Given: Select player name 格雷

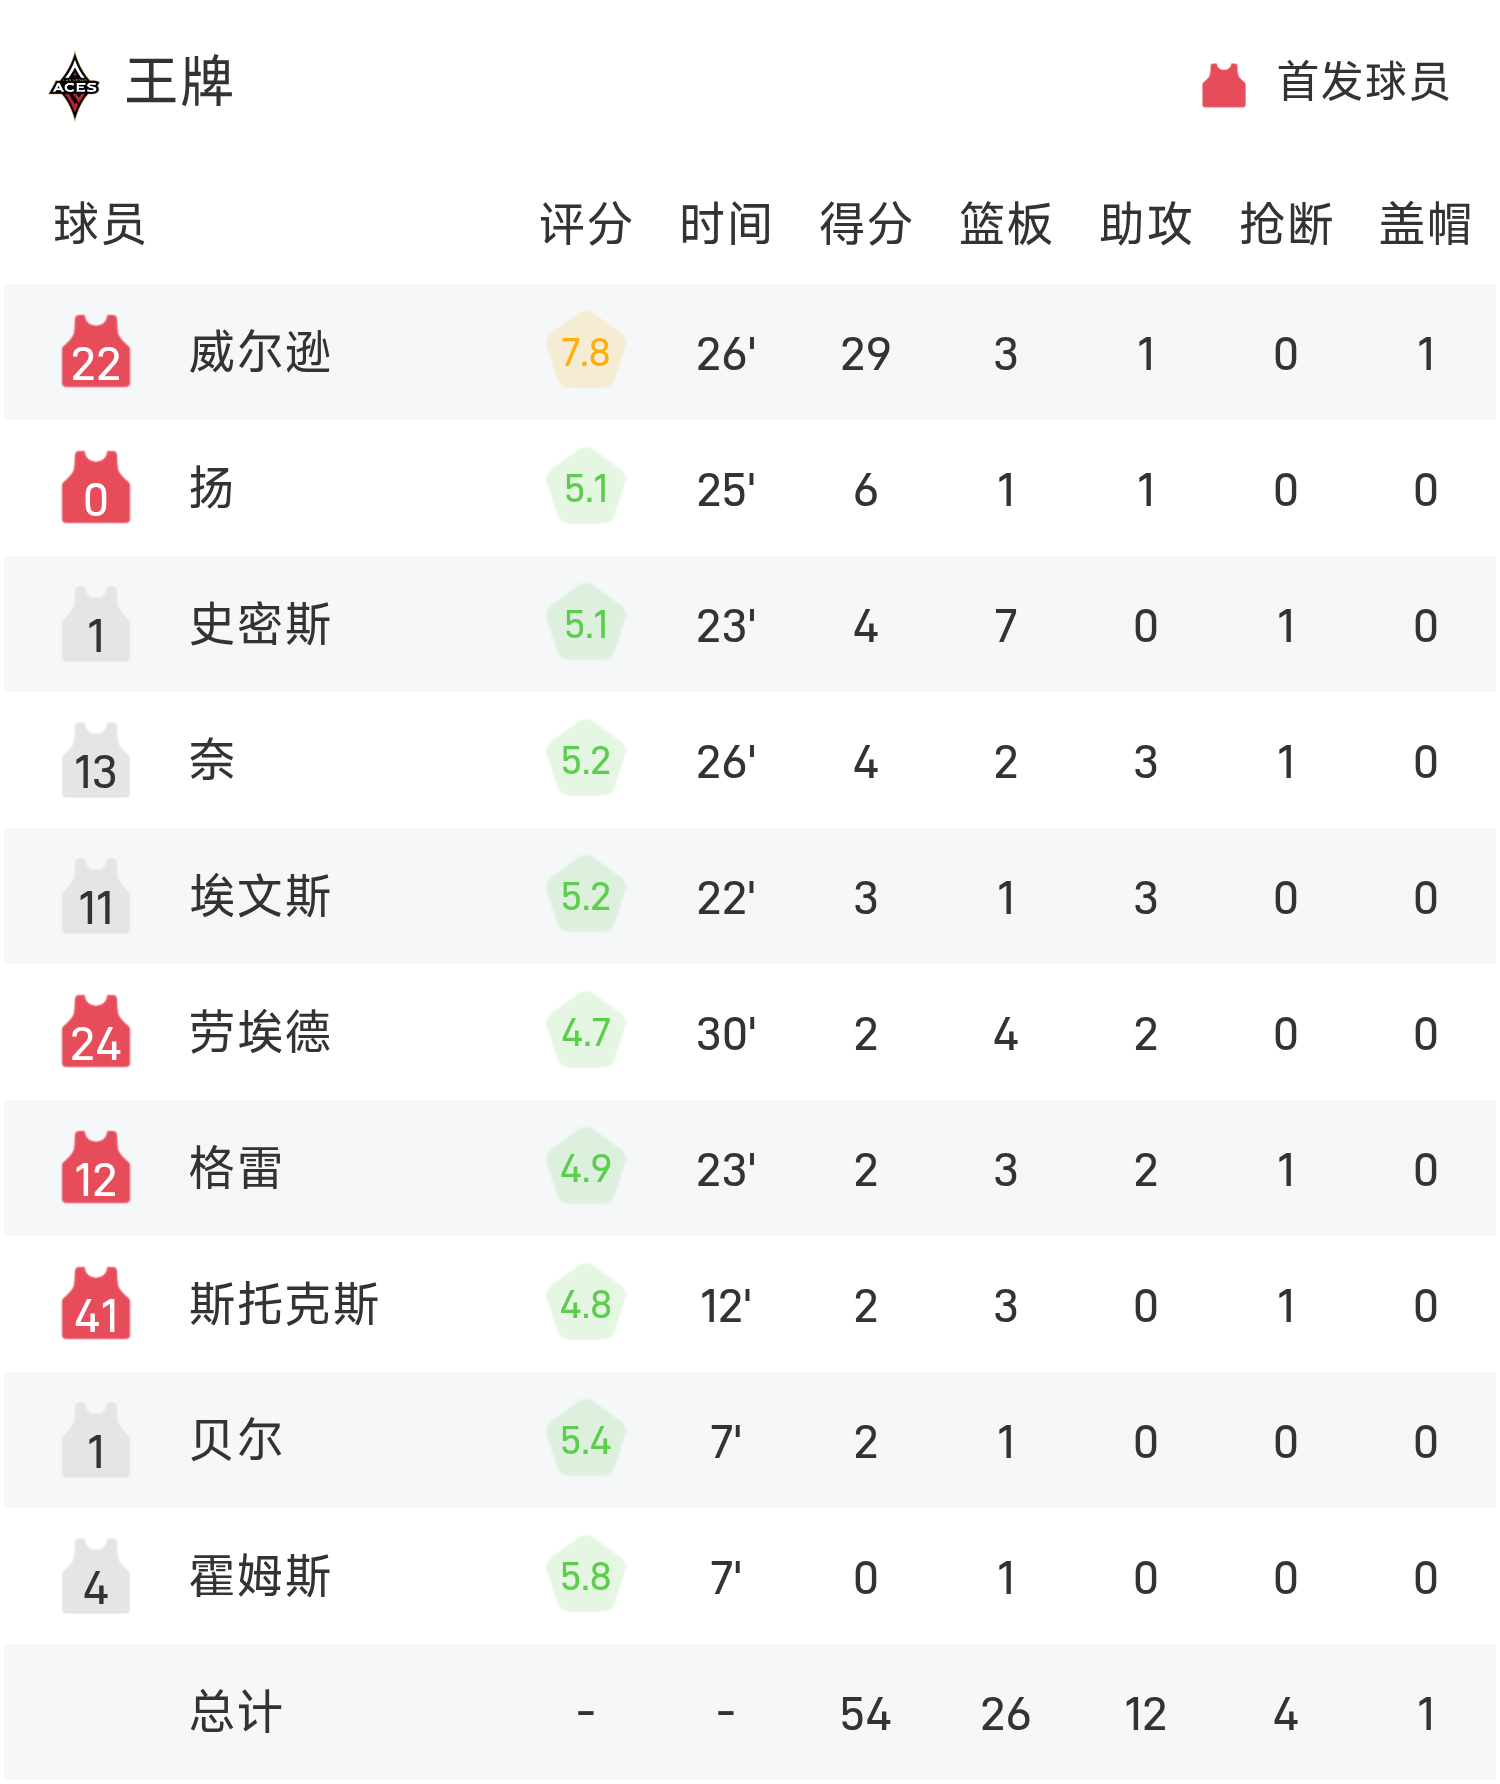Looking at the screenshot, I should 236,1169.
